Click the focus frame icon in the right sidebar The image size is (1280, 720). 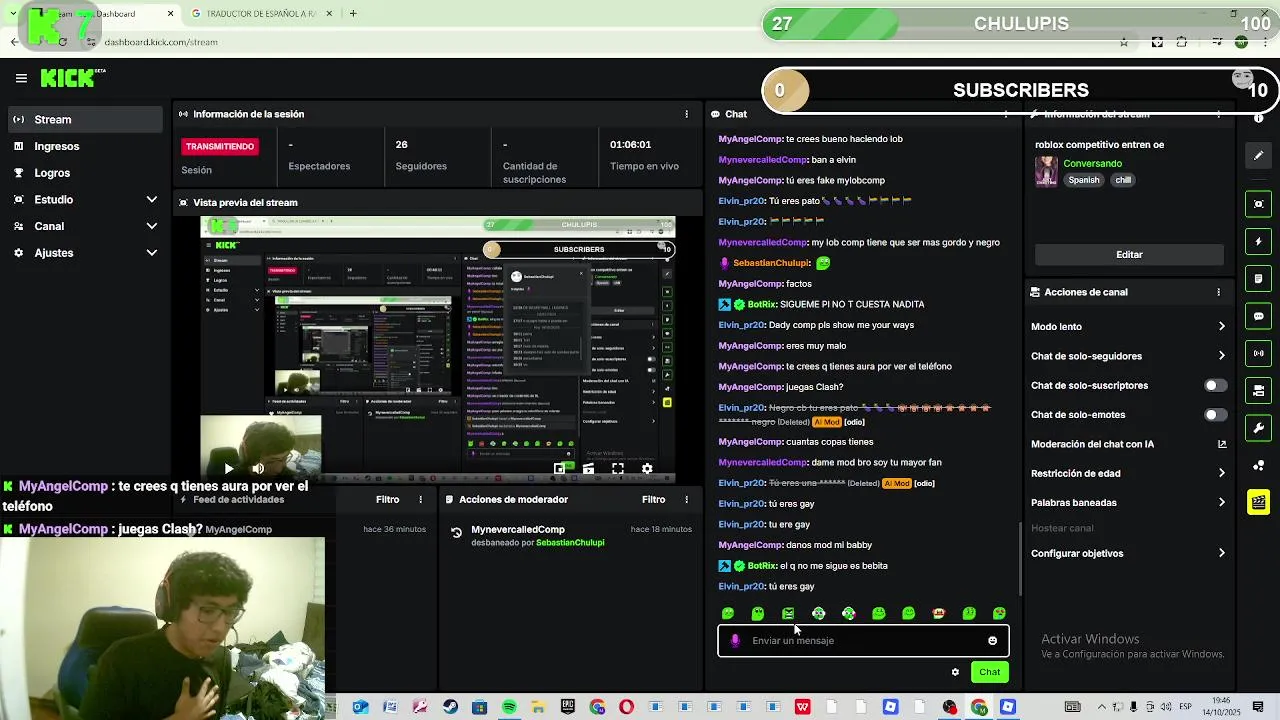point(1258,204)
